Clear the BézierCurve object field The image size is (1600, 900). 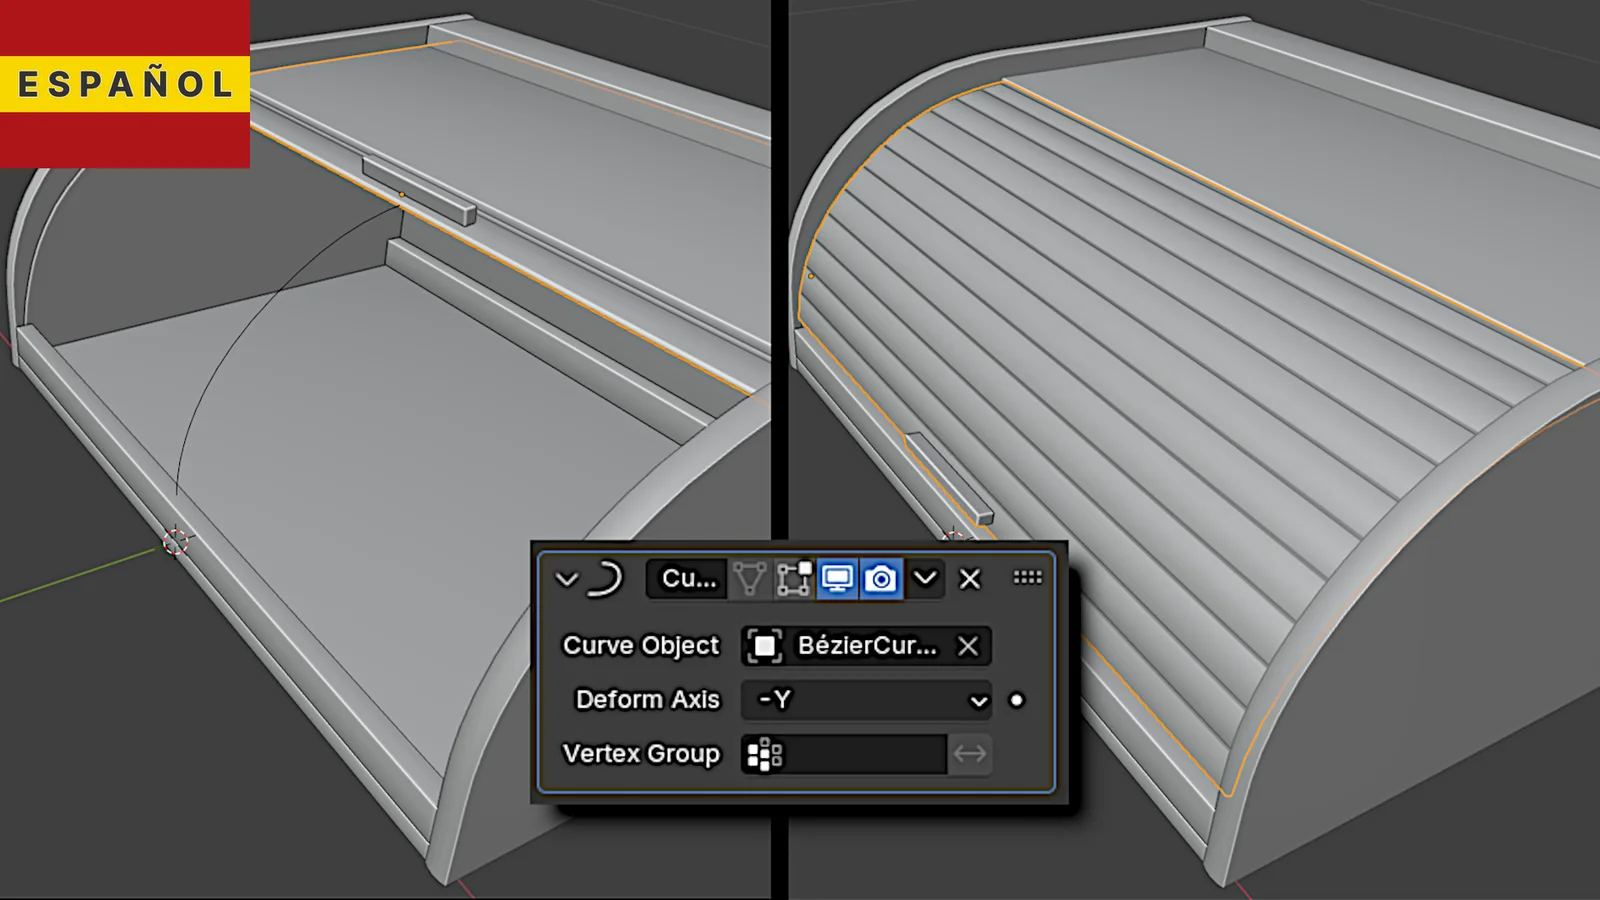[968, 646]
